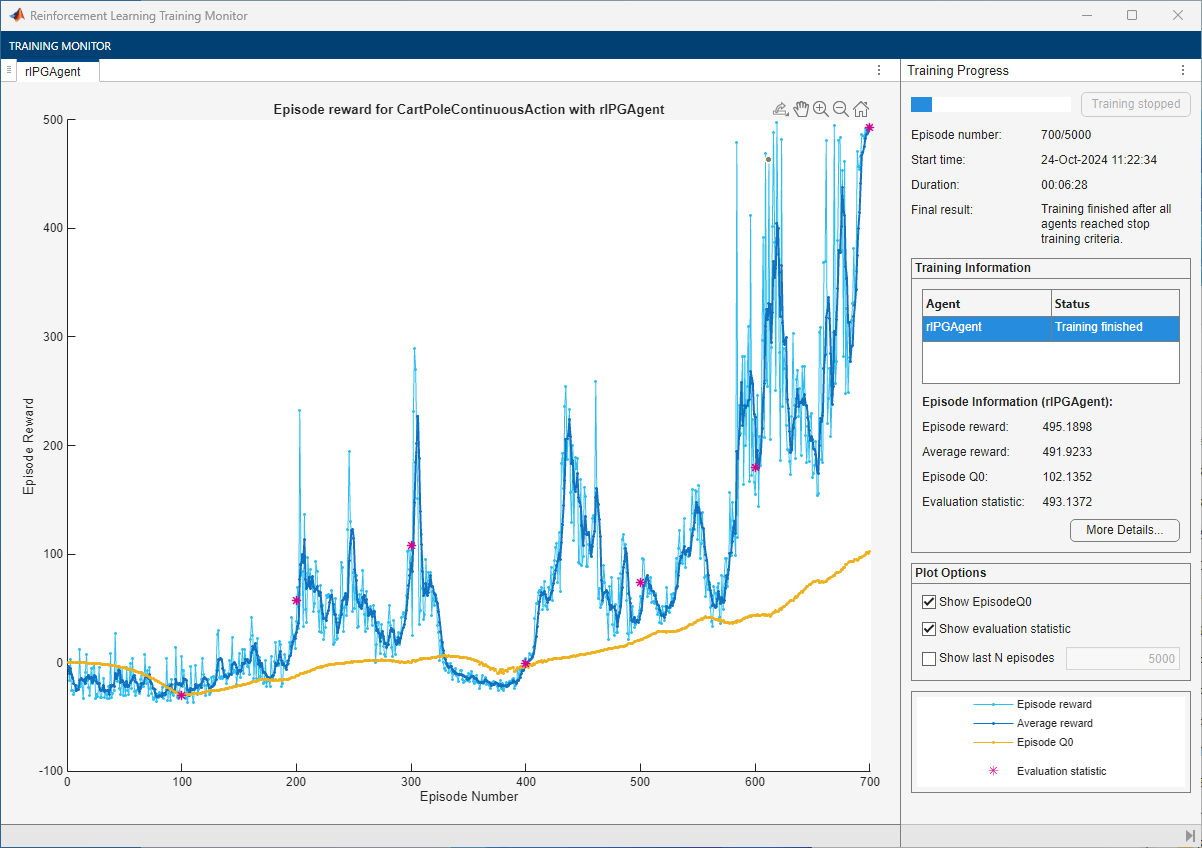Click the last N episodes number field
The height and width of the screenshot is (848, 1202).
[x=1122, y=658]
